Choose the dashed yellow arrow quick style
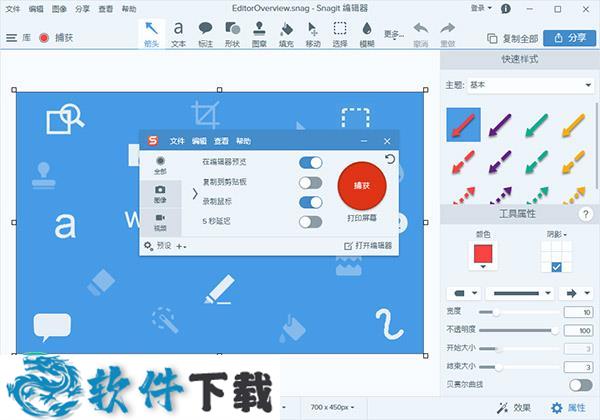This screenshot has width=600, height=420. tap(573, 162)
